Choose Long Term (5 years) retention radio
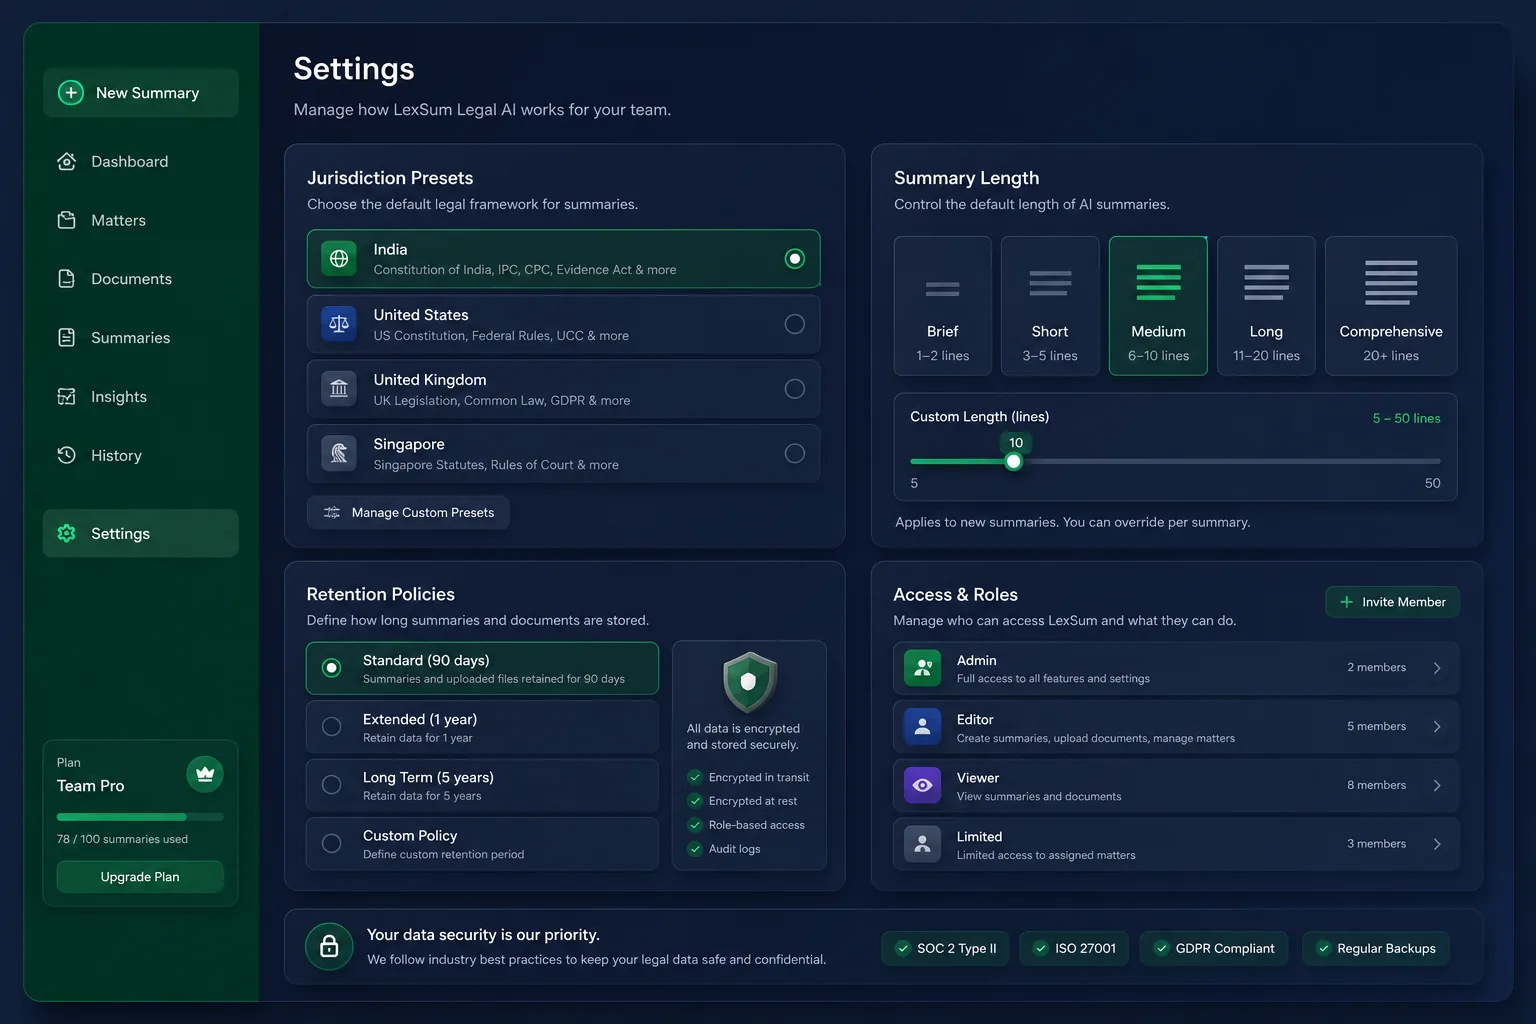 tap(332, 785)
